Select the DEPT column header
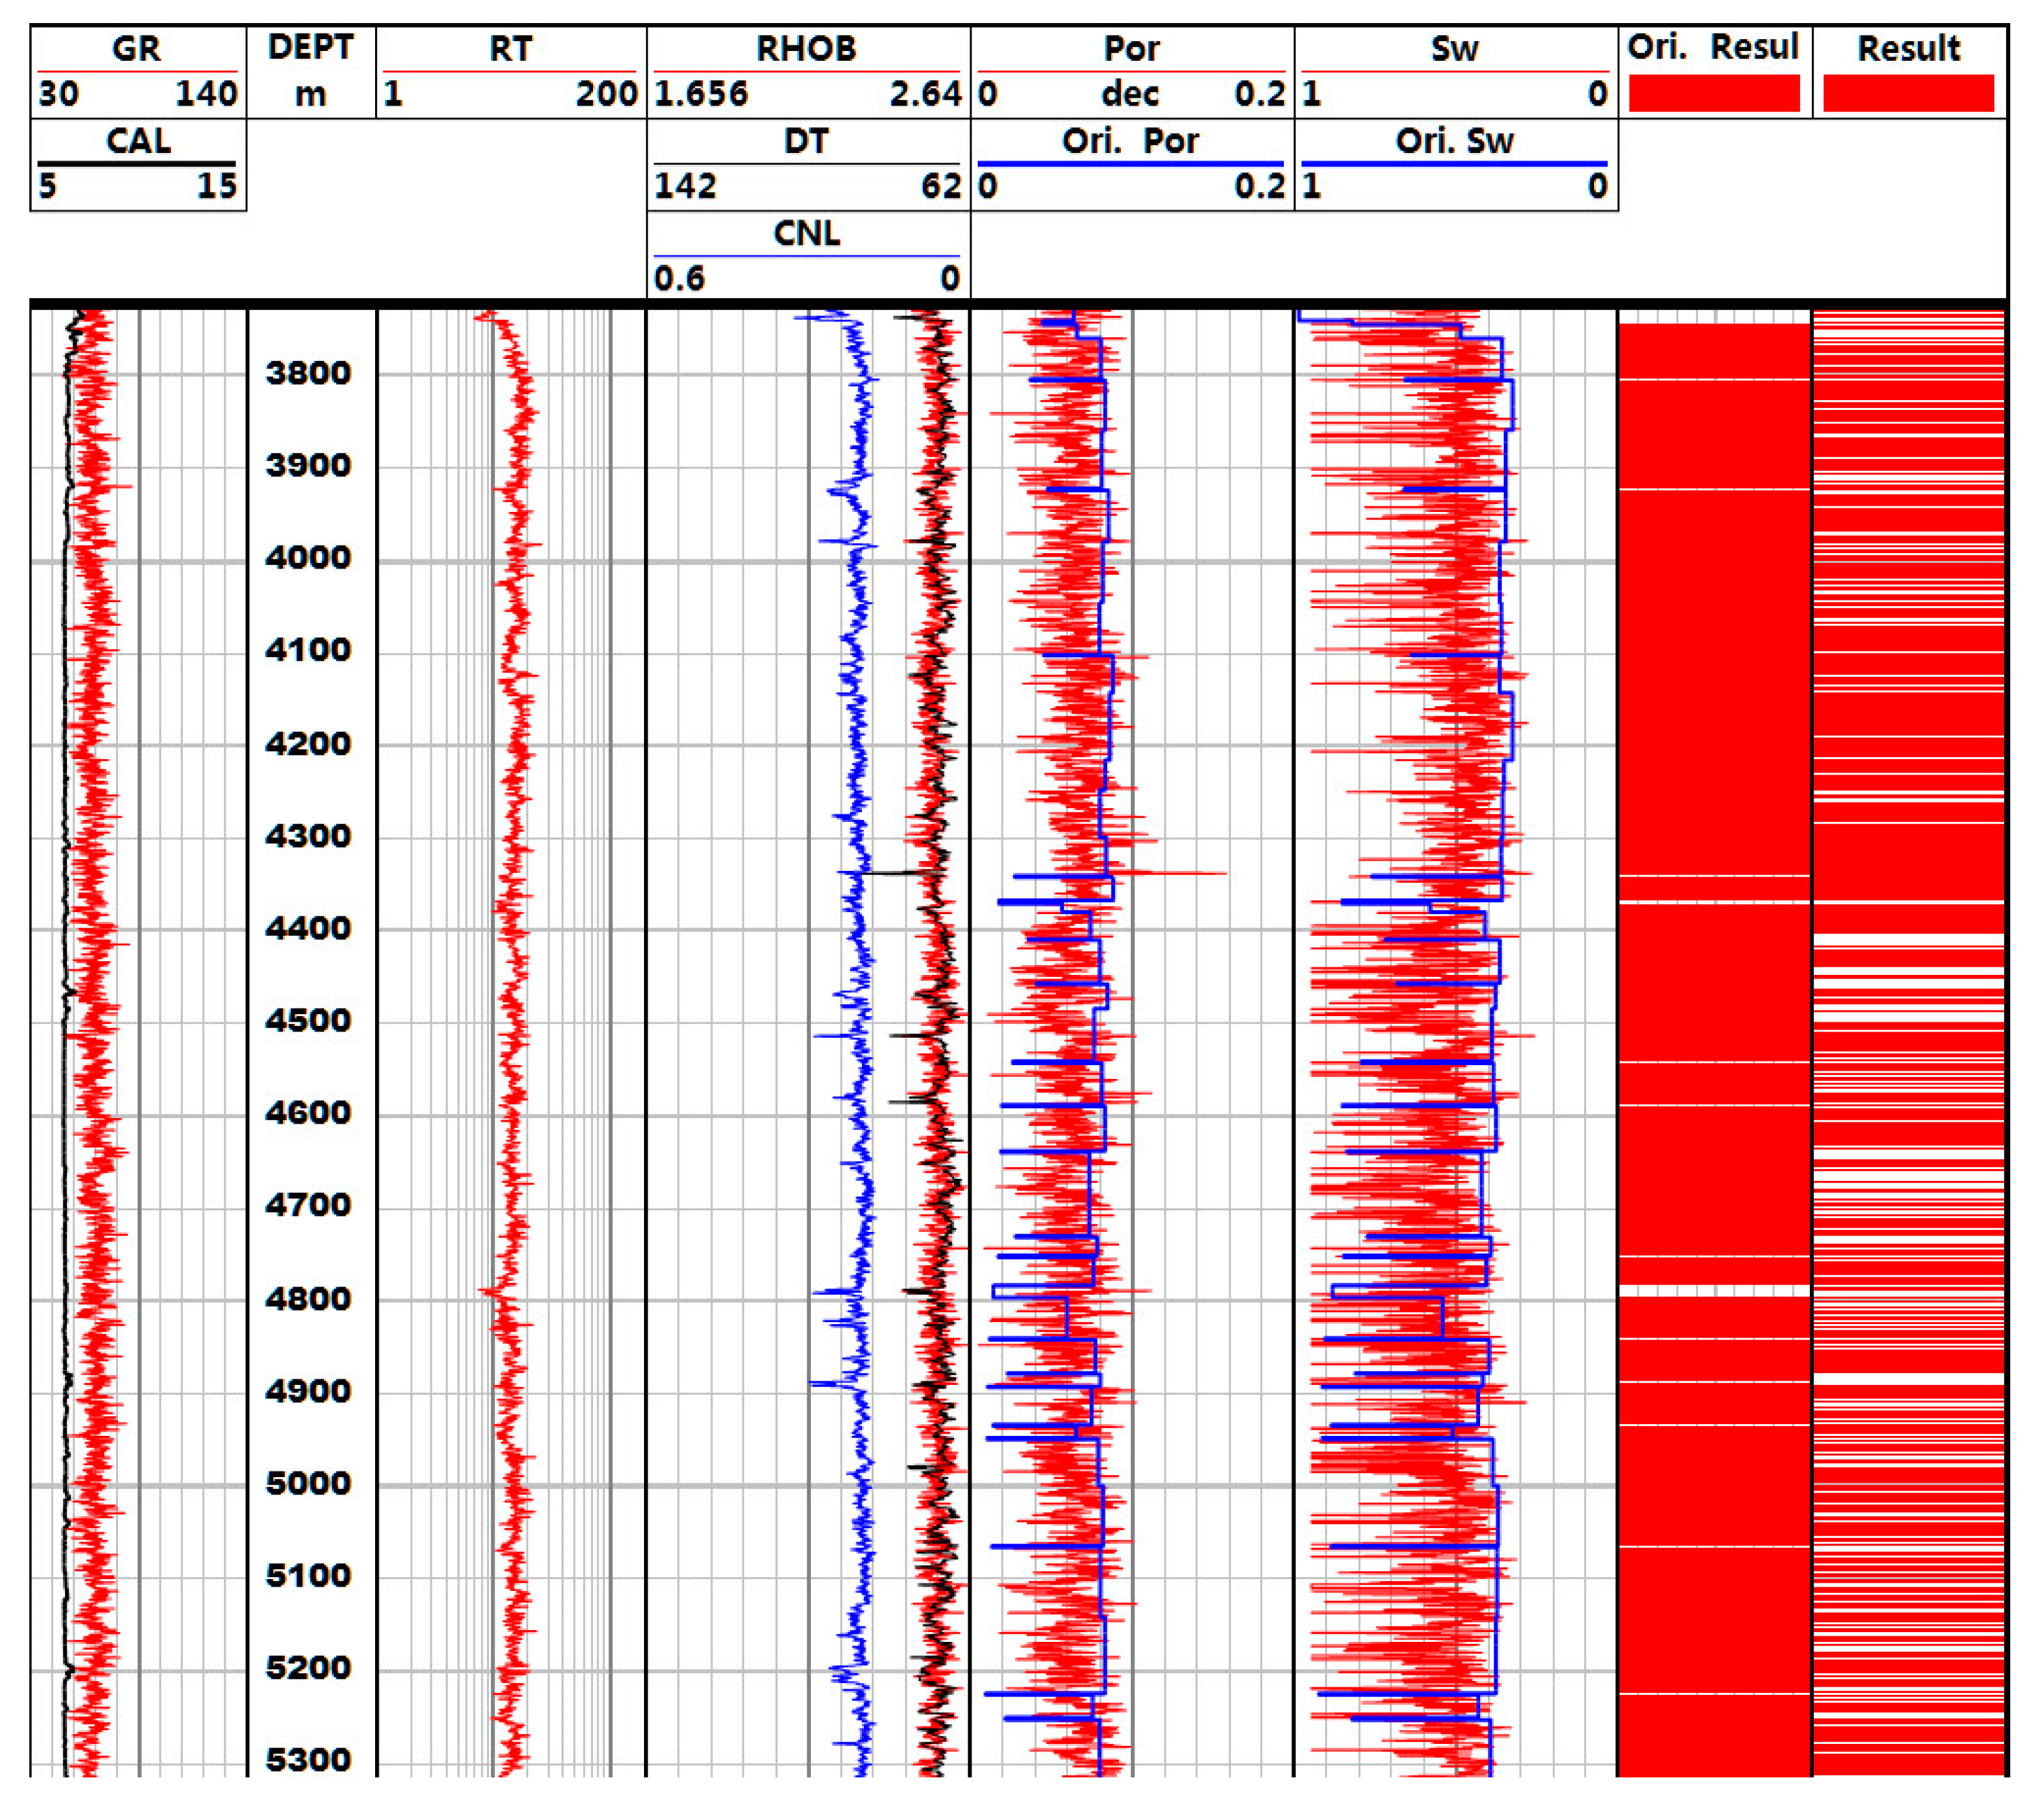Viewport: 2041px width, 1820px height. click(310, 47)
